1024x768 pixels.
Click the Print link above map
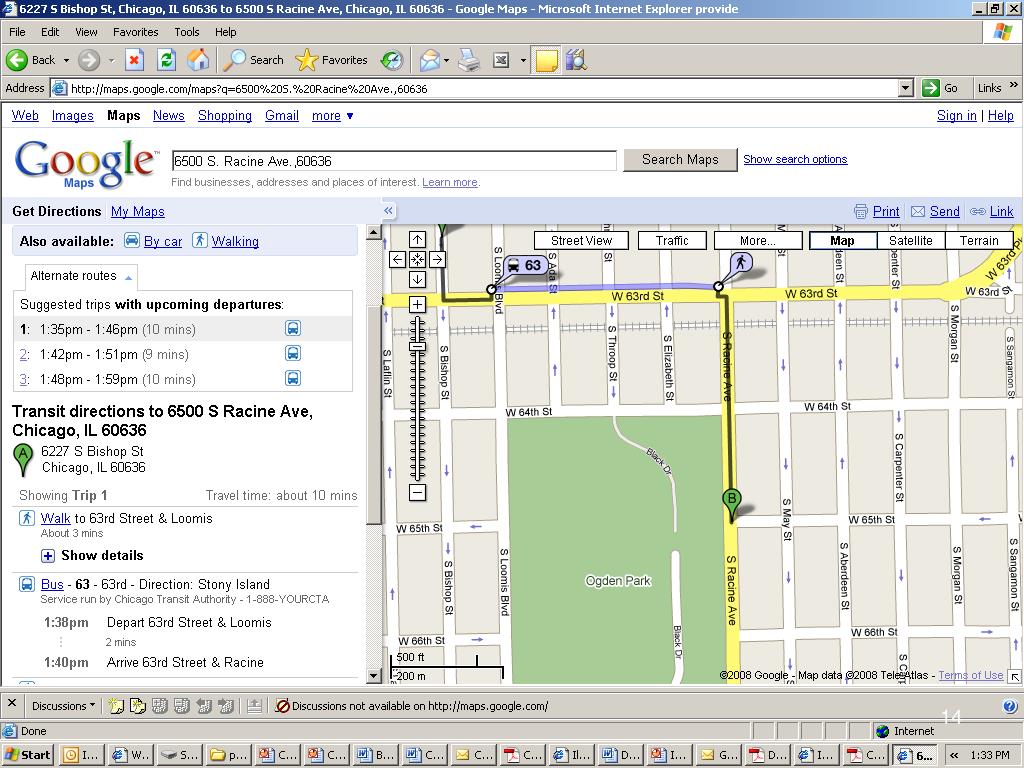pyautogui.click(x=886, y=212)
